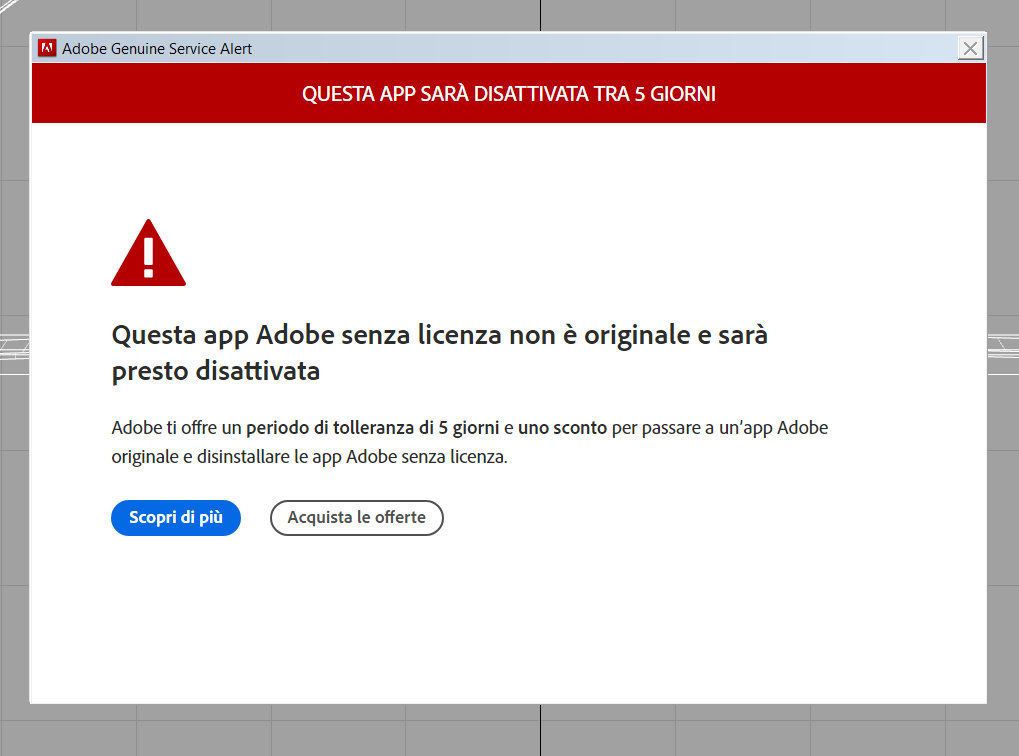Open Acquista le offerte
The image size is (1019, 756).
[357, 517]
